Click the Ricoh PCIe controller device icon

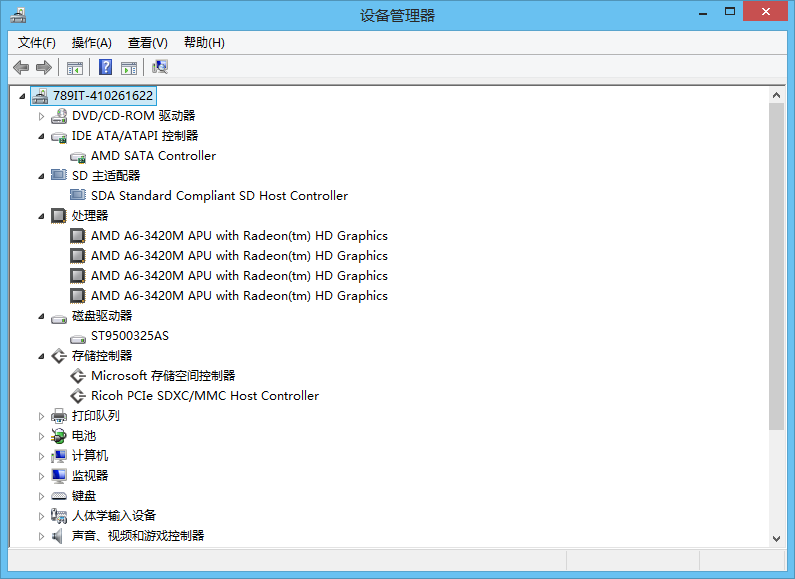78,396
